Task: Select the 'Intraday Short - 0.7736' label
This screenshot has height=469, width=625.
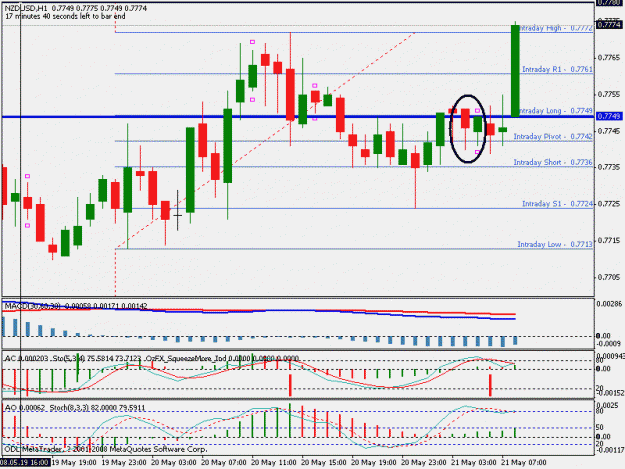Action: pos(553,162)
